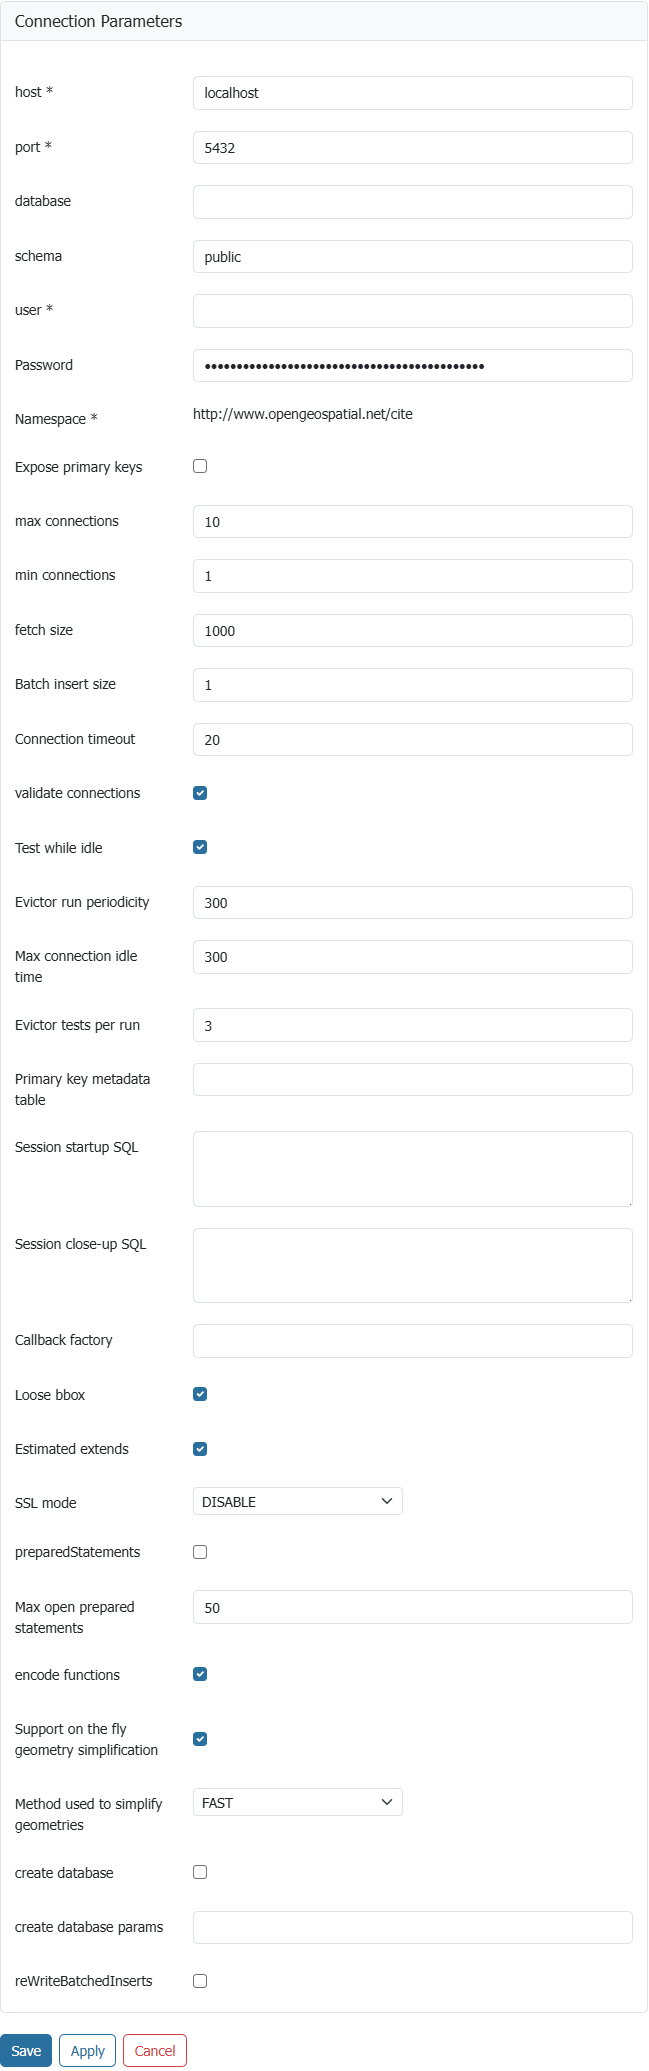Click the Save button
Screen dimensions: 649x2071
[26, 2051]
